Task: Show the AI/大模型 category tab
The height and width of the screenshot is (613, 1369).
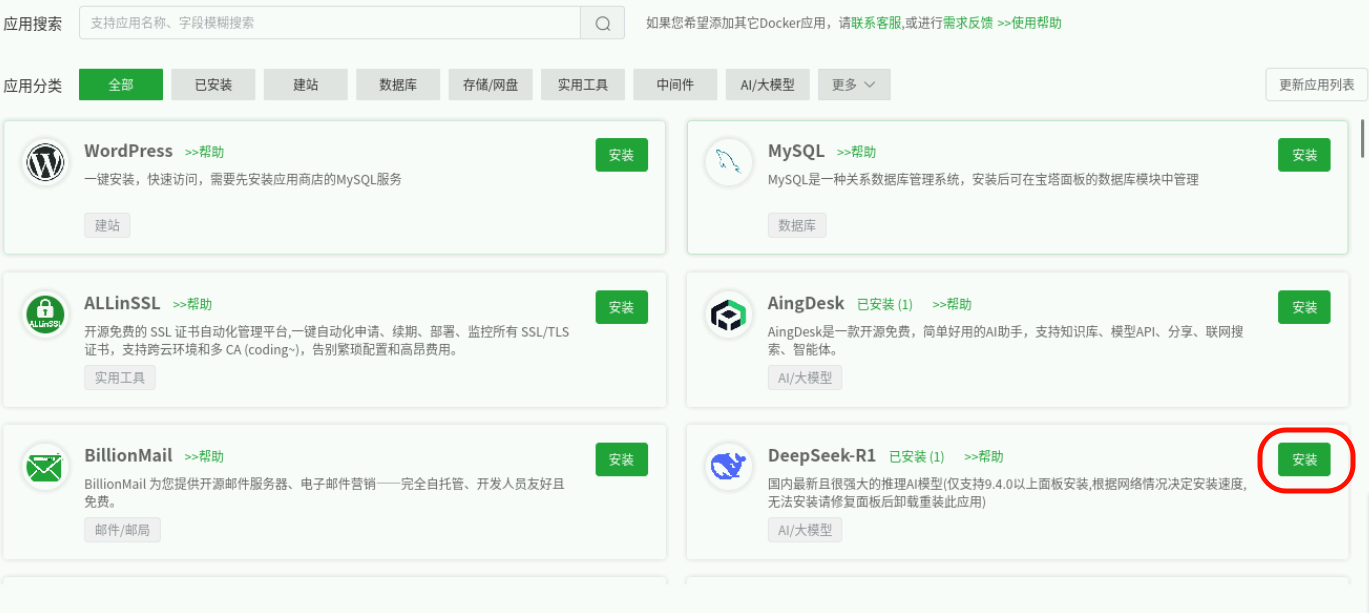Action: coord(768,85)
